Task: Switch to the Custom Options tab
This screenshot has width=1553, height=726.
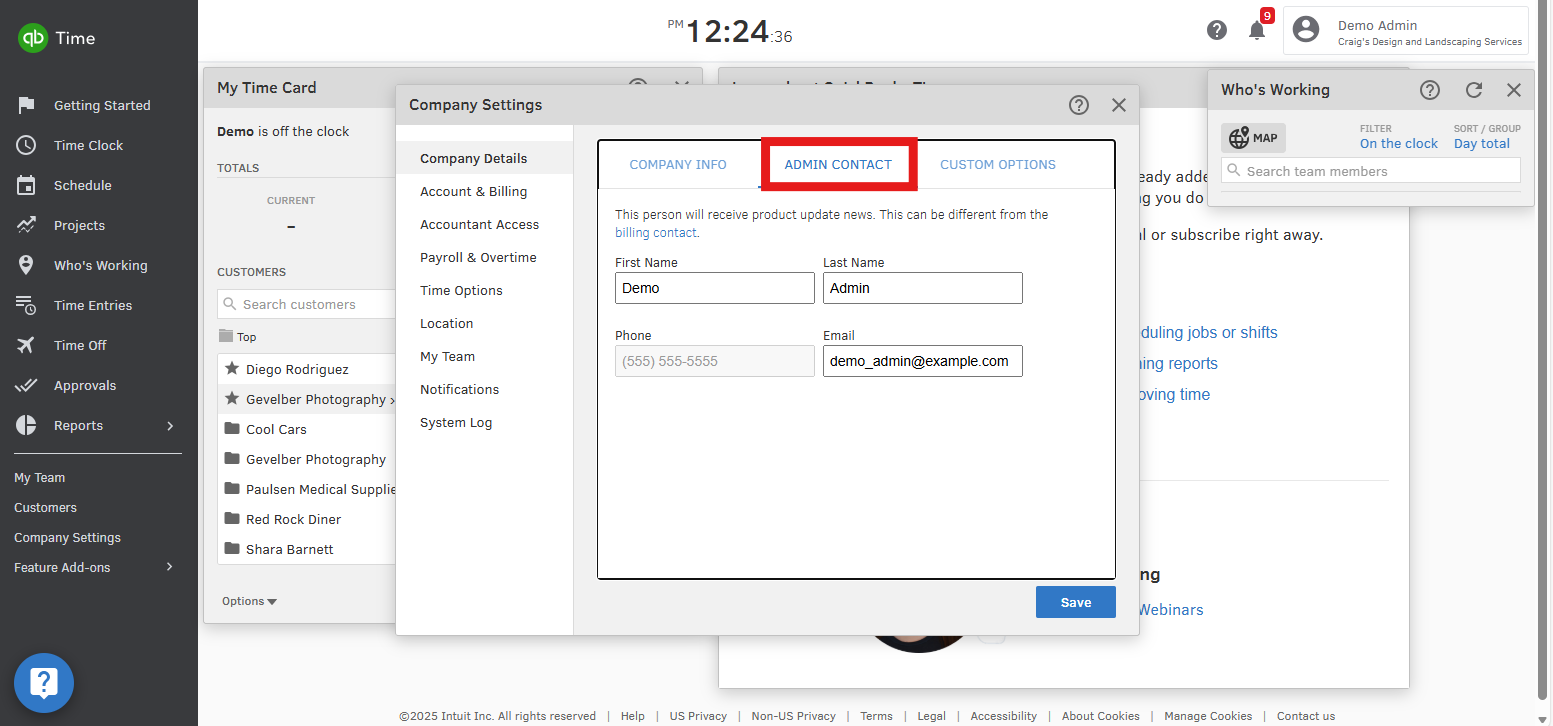Action: tap(997, 165)
